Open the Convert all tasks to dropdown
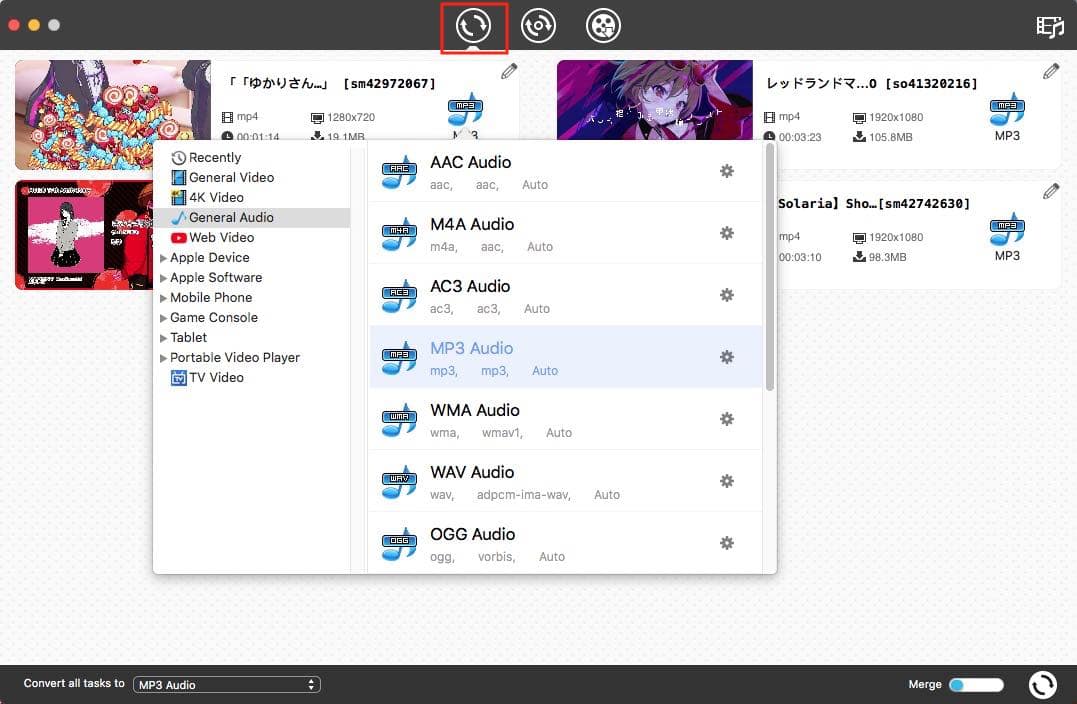The height and width of the screenshot is (704, 1077). tap(226, 684)
